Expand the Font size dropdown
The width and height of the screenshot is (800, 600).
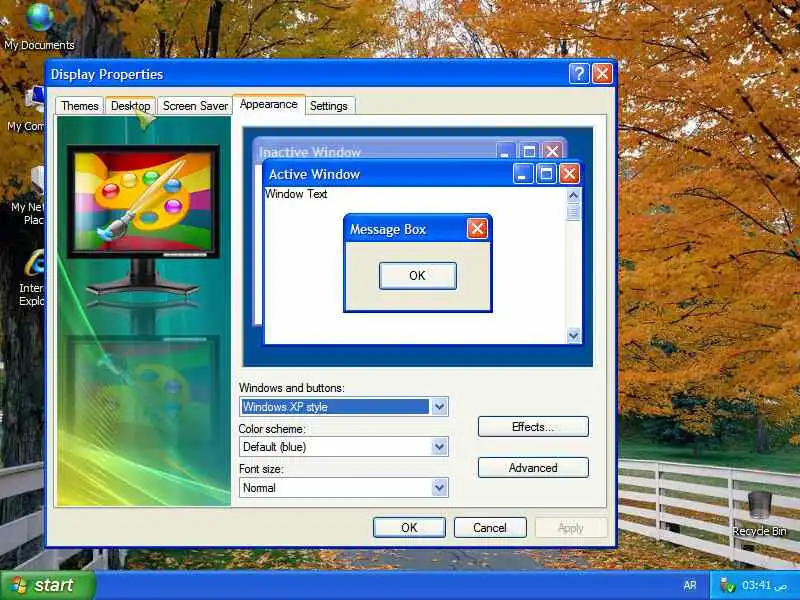(439, 488)
